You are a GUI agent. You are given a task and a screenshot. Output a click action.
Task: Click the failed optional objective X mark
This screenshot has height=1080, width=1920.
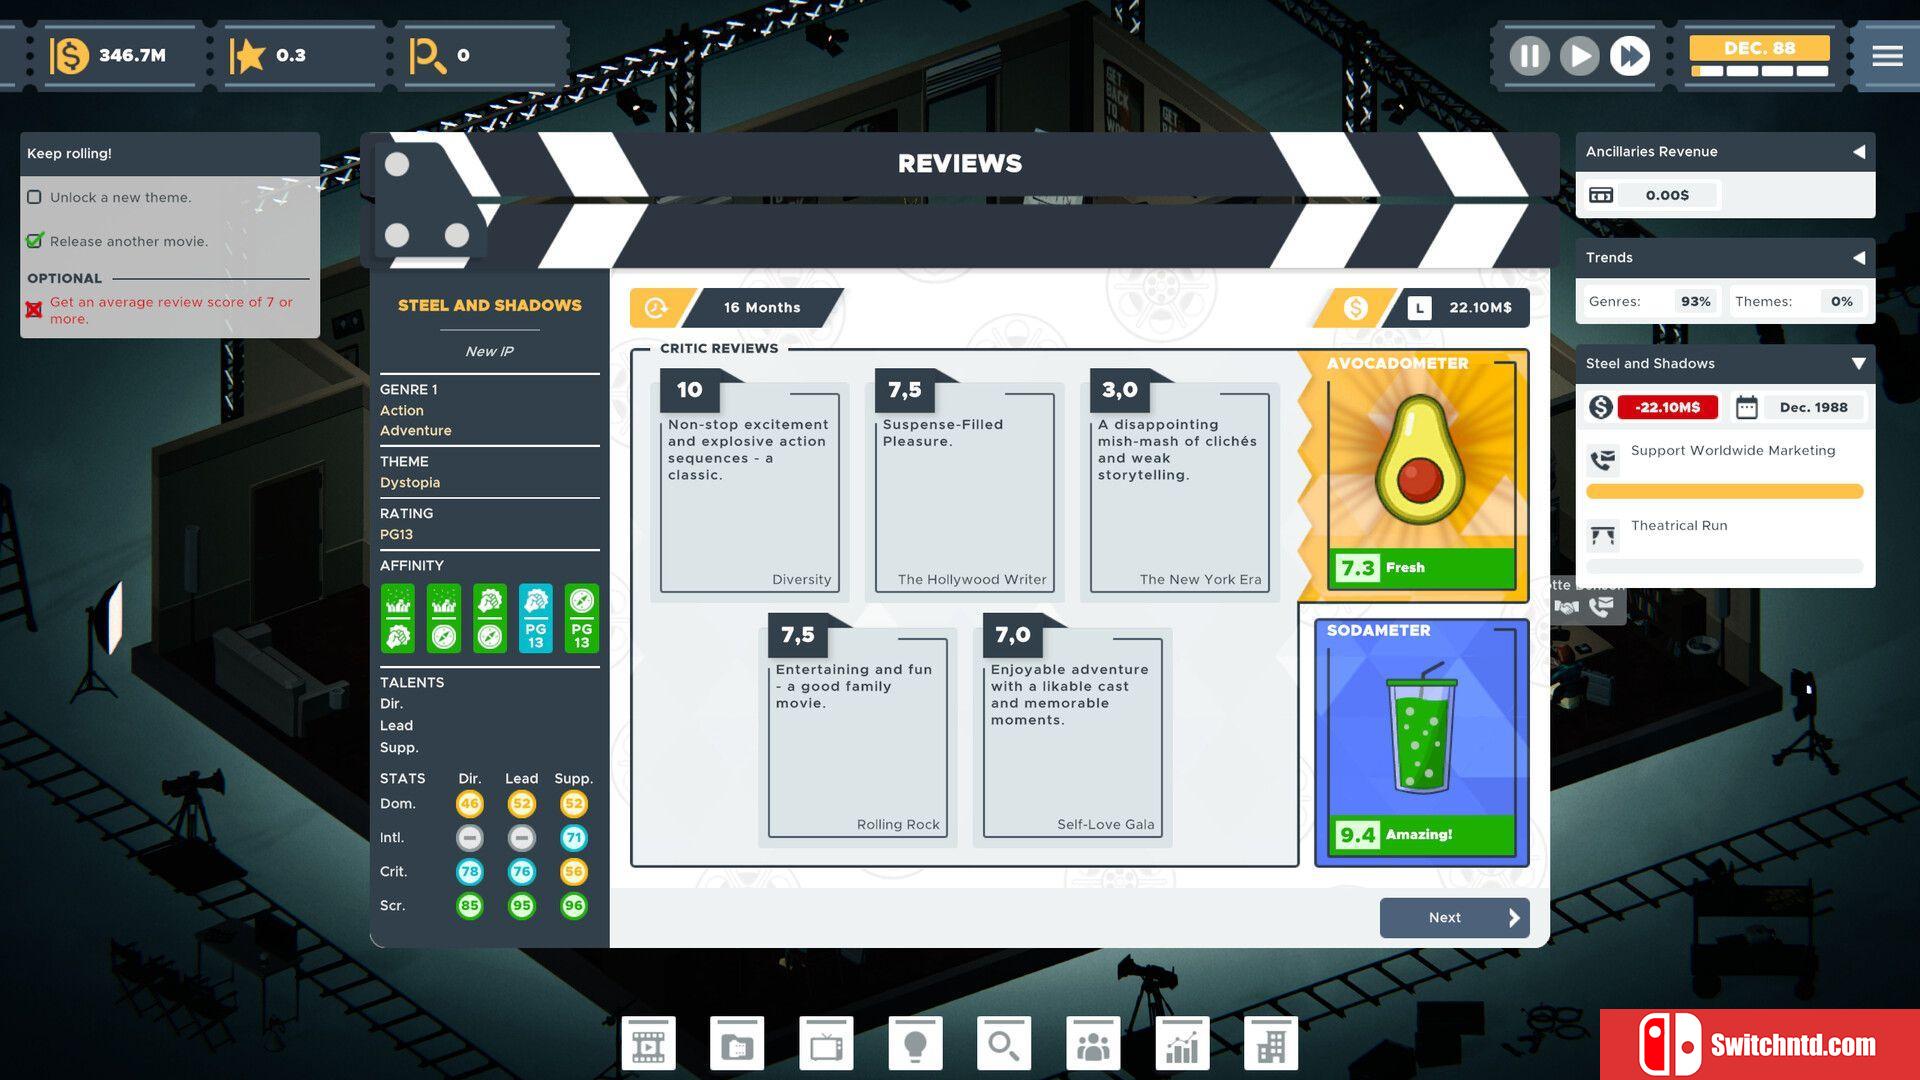tap(34, 310)
